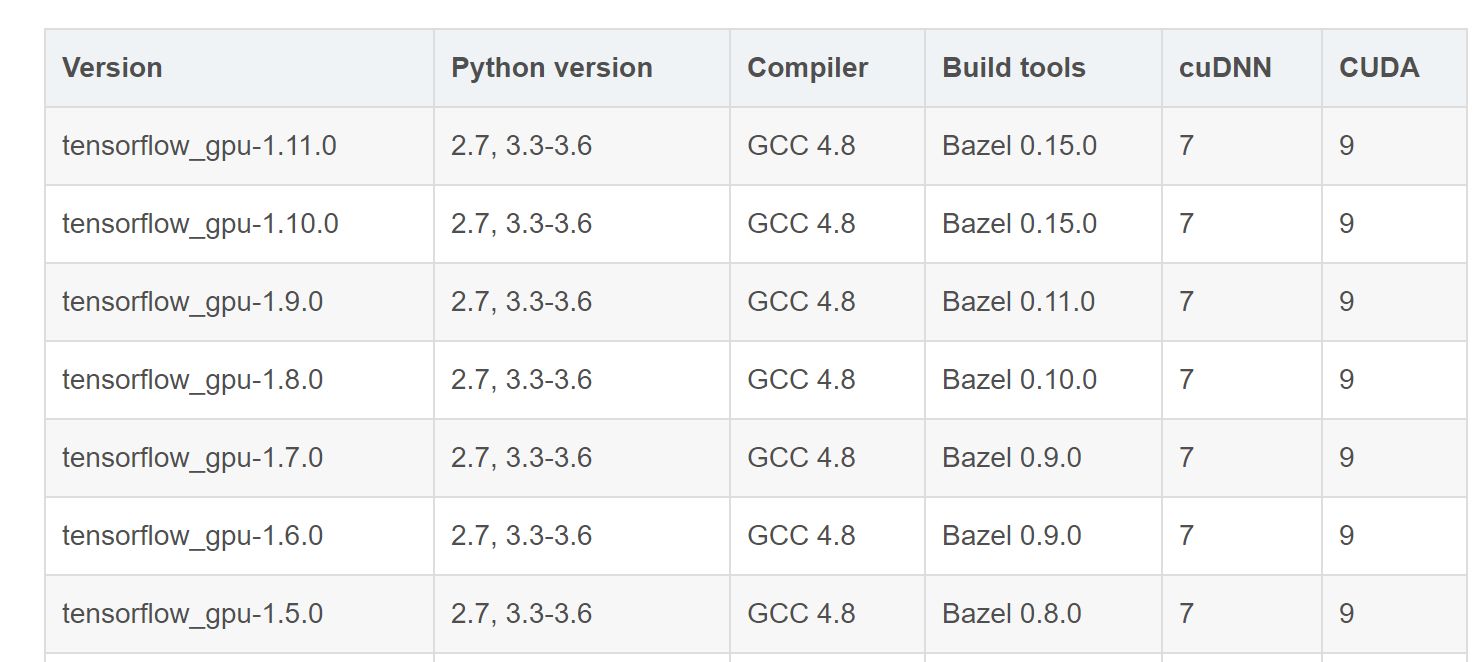The width and height of the screenshot is (1476, 662).
Task: Select CUDA value 9 for tensorflow_gpu-1.8.0
Action: 1394,380
